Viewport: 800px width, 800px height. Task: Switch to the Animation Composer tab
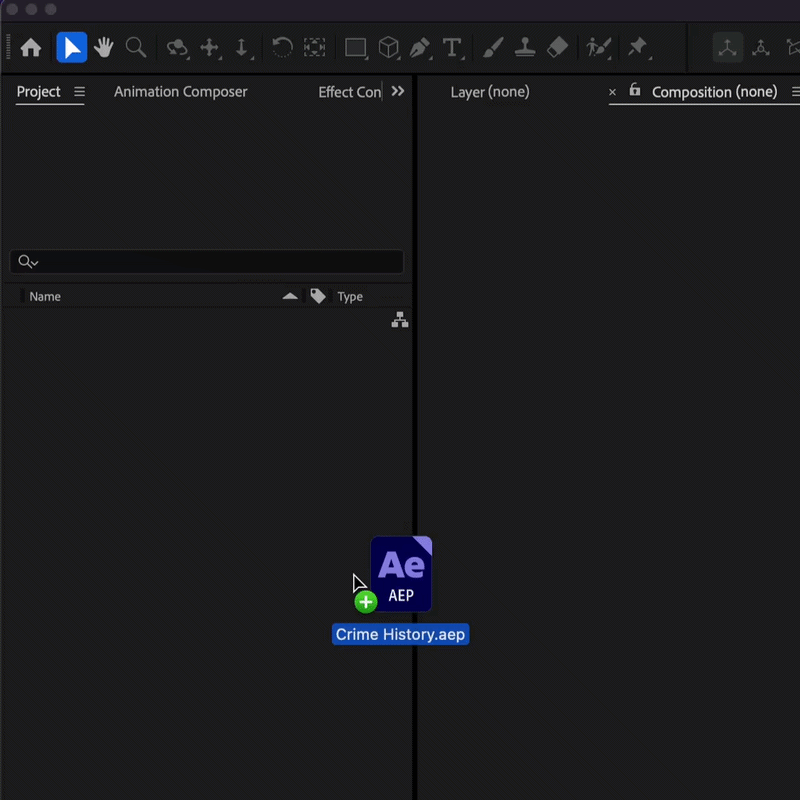pyautogui.click(x=181, y=92)
